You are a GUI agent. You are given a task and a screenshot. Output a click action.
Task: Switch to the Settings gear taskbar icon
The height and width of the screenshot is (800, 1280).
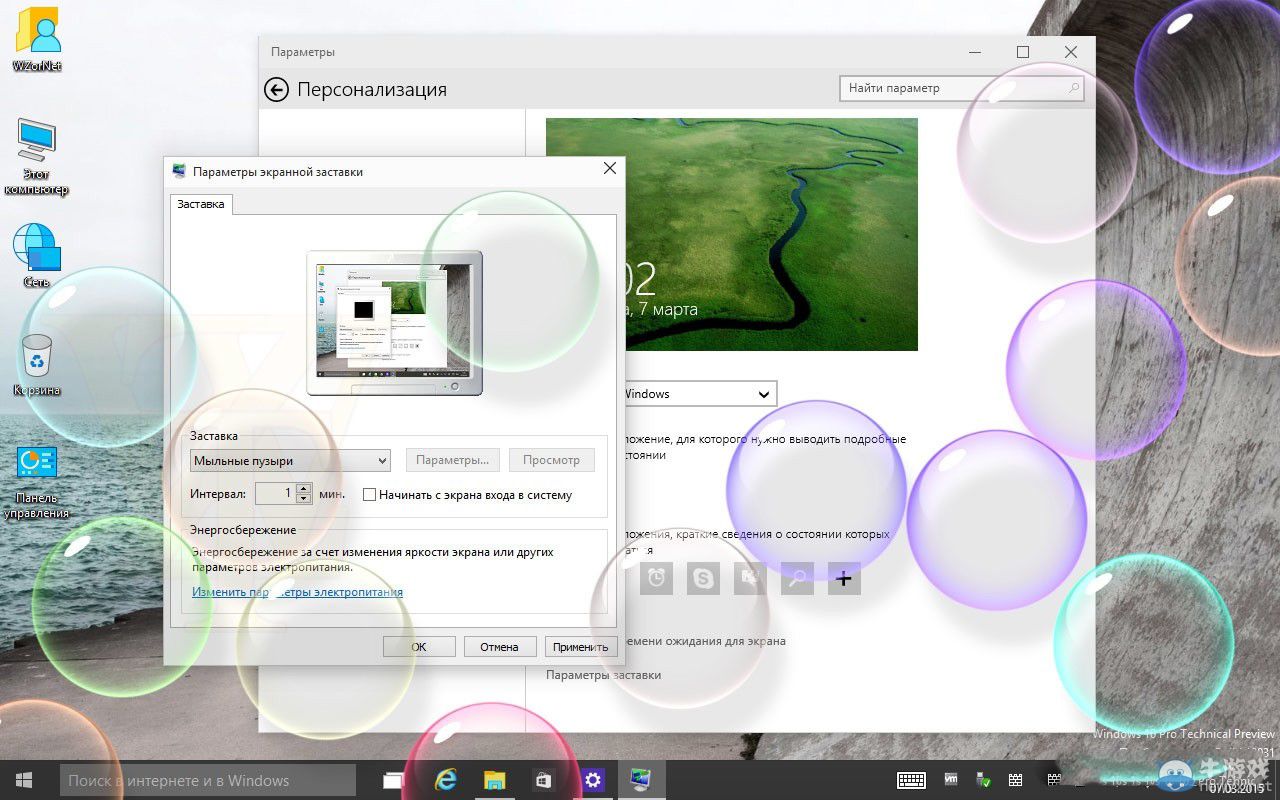click(x=593, y=780)
